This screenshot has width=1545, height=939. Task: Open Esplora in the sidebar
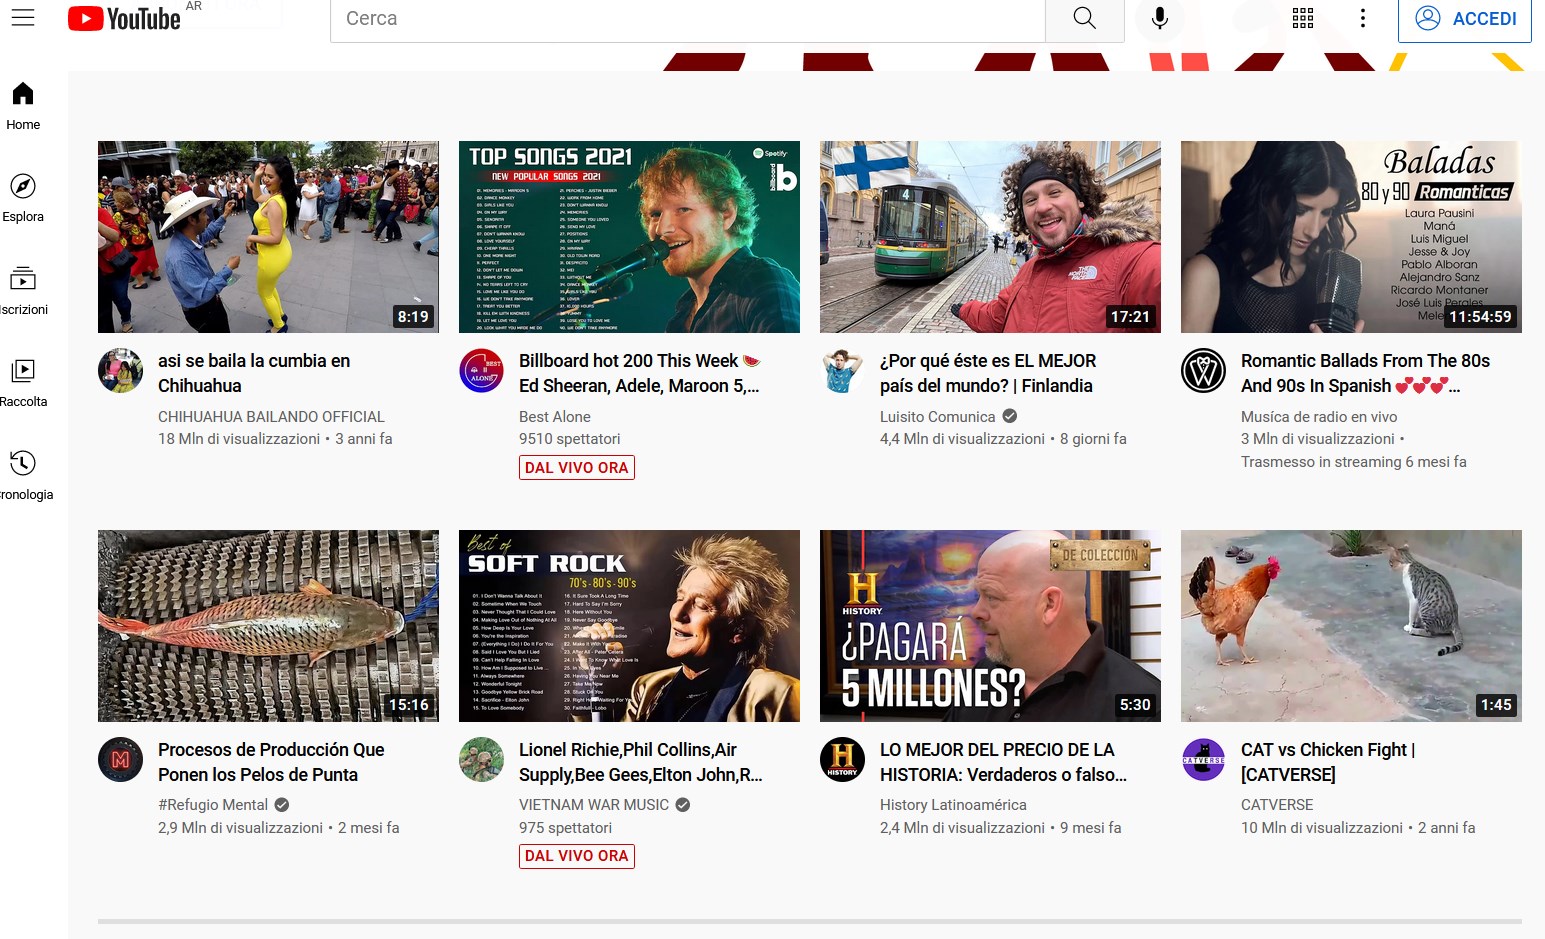point(23,198)
